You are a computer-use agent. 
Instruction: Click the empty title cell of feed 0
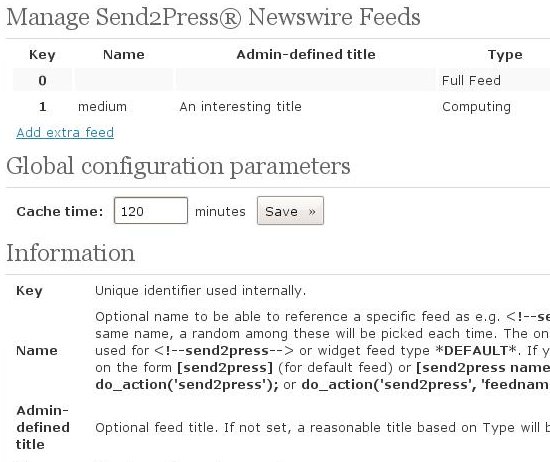306,80
